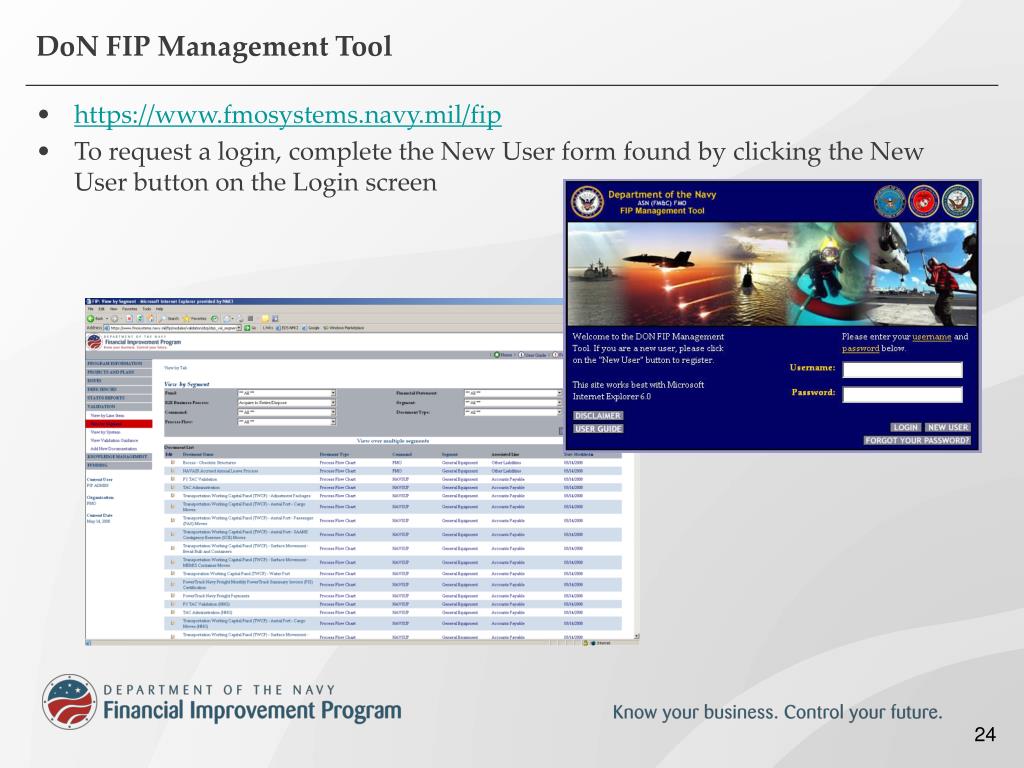Click the Password input field
Viewport: 1024px width, 768px height.
click(903, 394)
